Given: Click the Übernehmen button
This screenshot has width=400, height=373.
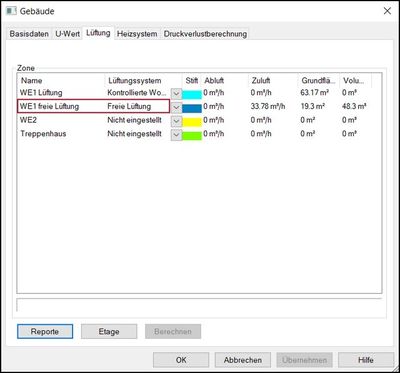Looking at the screenshot, I should (x=304, y=360).
